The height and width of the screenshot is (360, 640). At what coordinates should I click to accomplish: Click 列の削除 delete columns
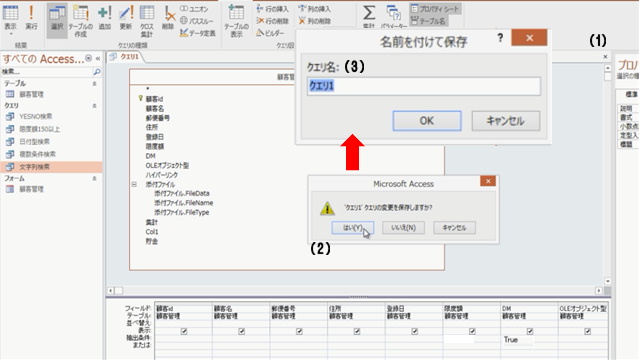click(314, 21)
